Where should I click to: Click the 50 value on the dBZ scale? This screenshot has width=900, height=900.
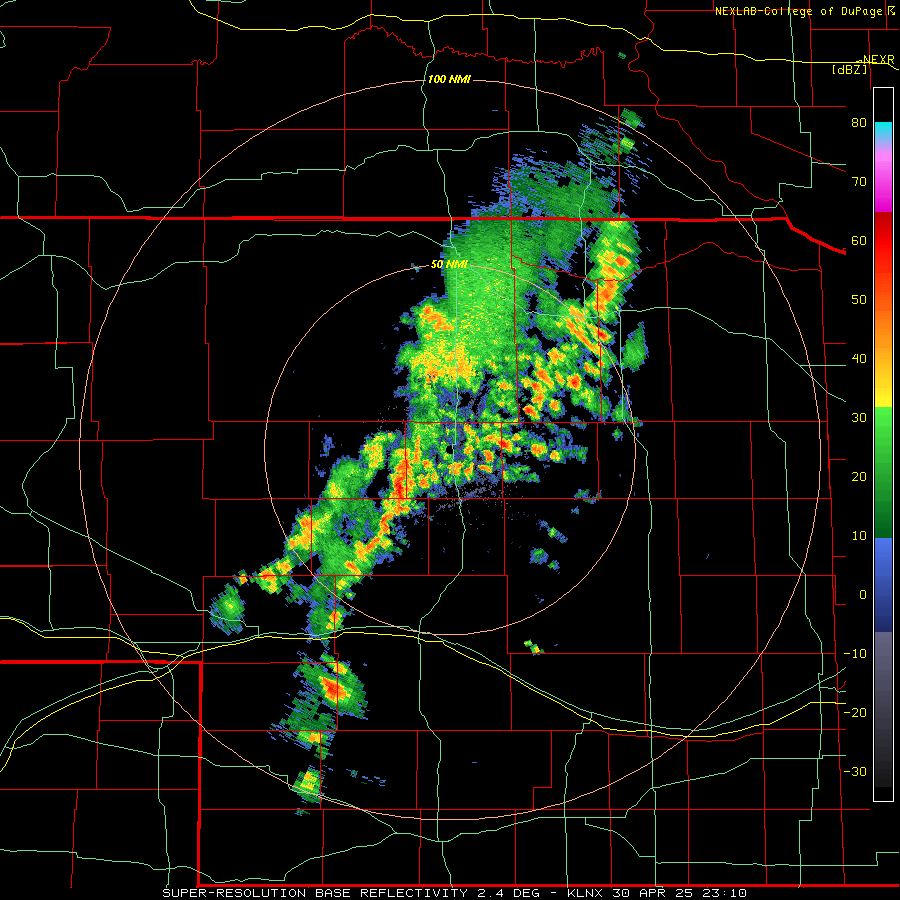pos(859,300)
